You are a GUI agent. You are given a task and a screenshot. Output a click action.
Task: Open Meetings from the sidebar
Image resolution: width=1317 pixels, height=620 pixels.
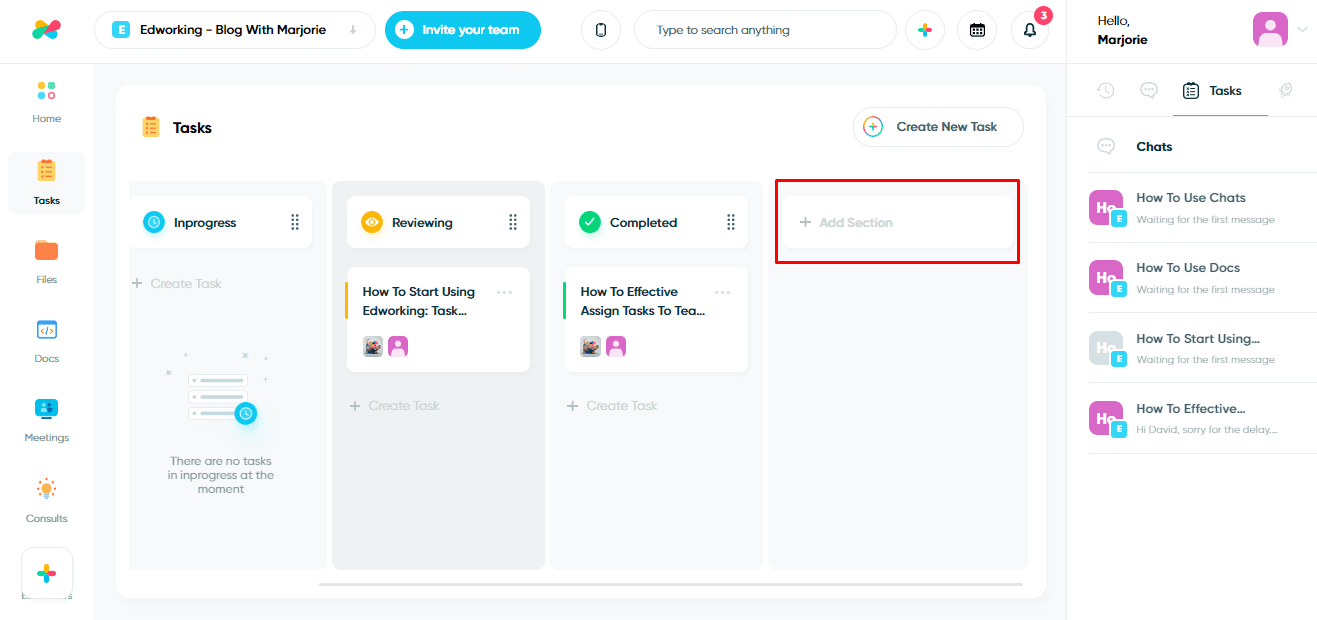(46, 420)
